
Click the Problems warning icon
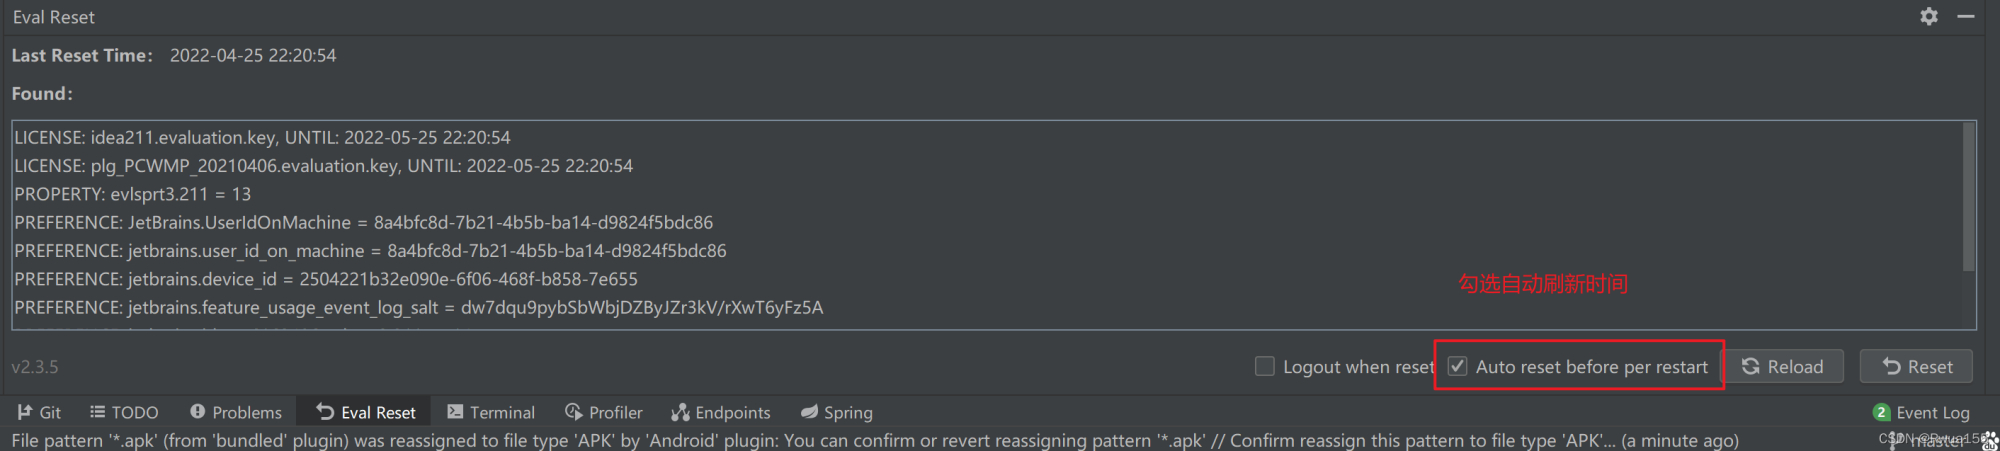pos(198,412)
